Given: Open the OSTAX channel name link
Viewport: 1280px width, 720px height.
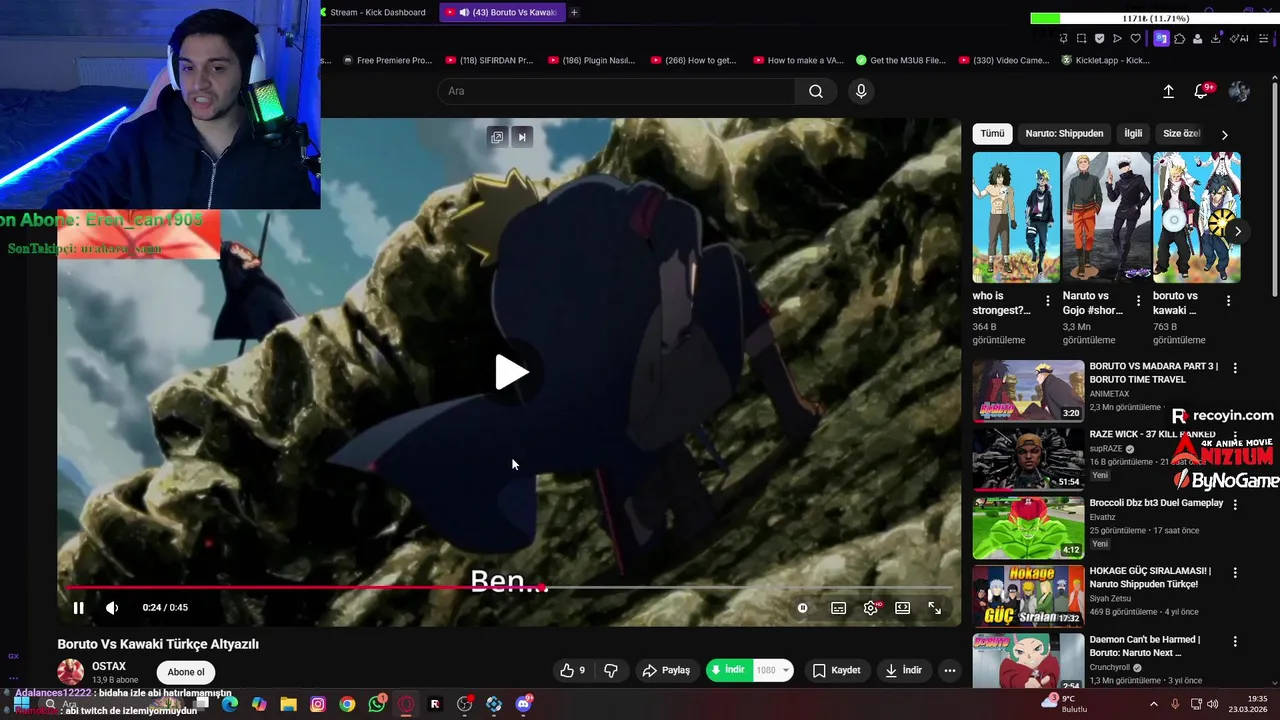Looking at the screenshot, I should pyautogui.click(x=109, y=666).
